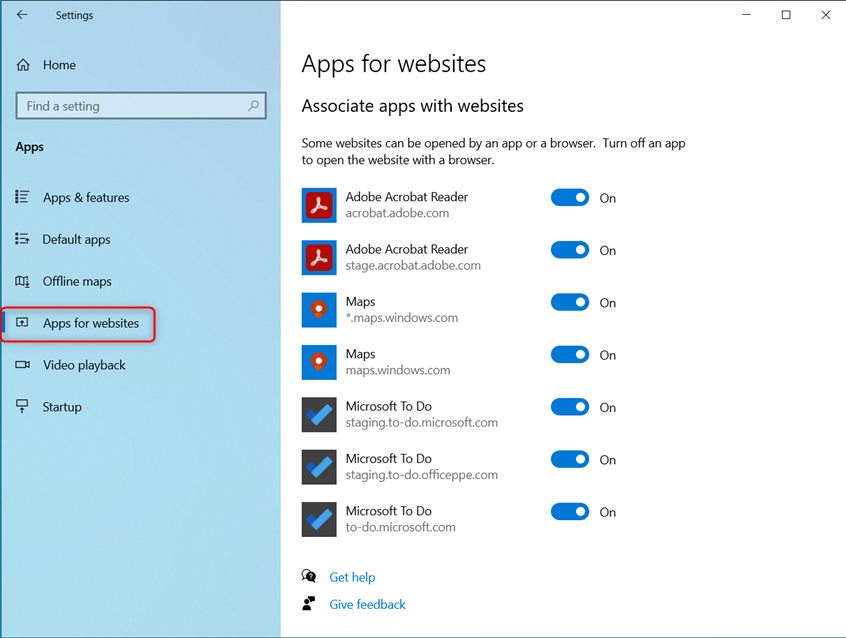Click the Apps for websites icon
The width and height of the screenshot is (846, 638).
pyautogui.click(x=22, y=323)
